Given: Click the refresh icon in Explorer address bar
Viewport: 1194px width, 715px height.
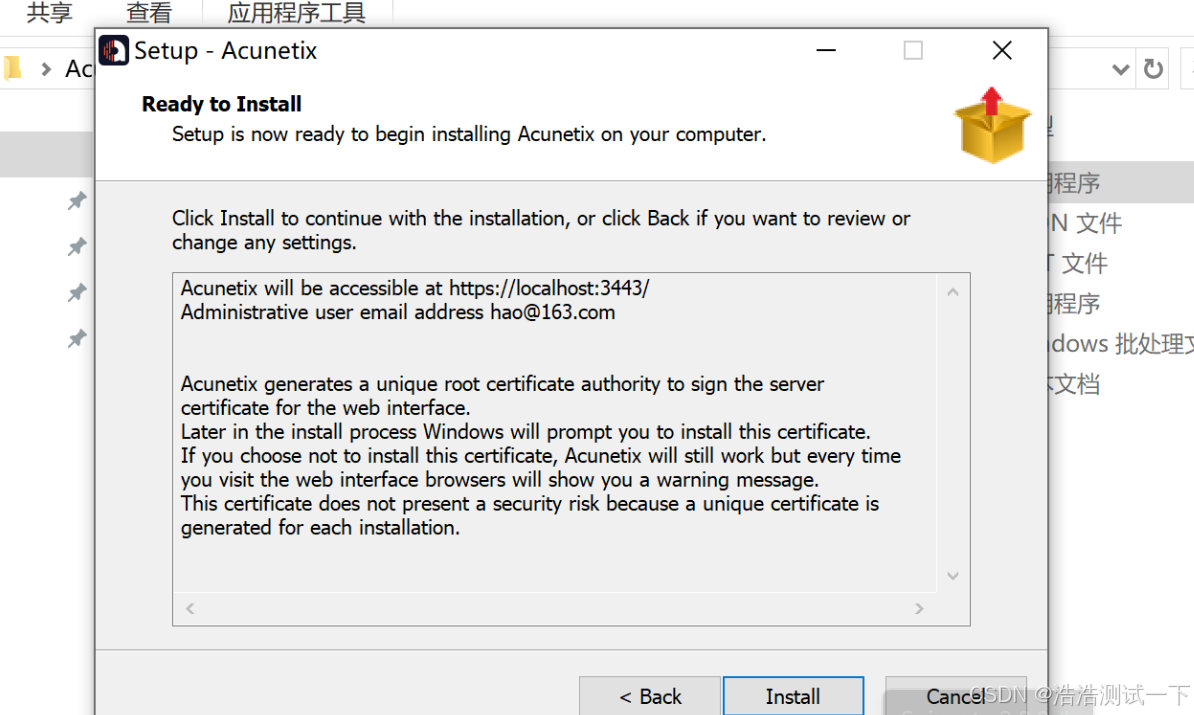Looking at the screenshot, I should click(x=1153, y=69).
